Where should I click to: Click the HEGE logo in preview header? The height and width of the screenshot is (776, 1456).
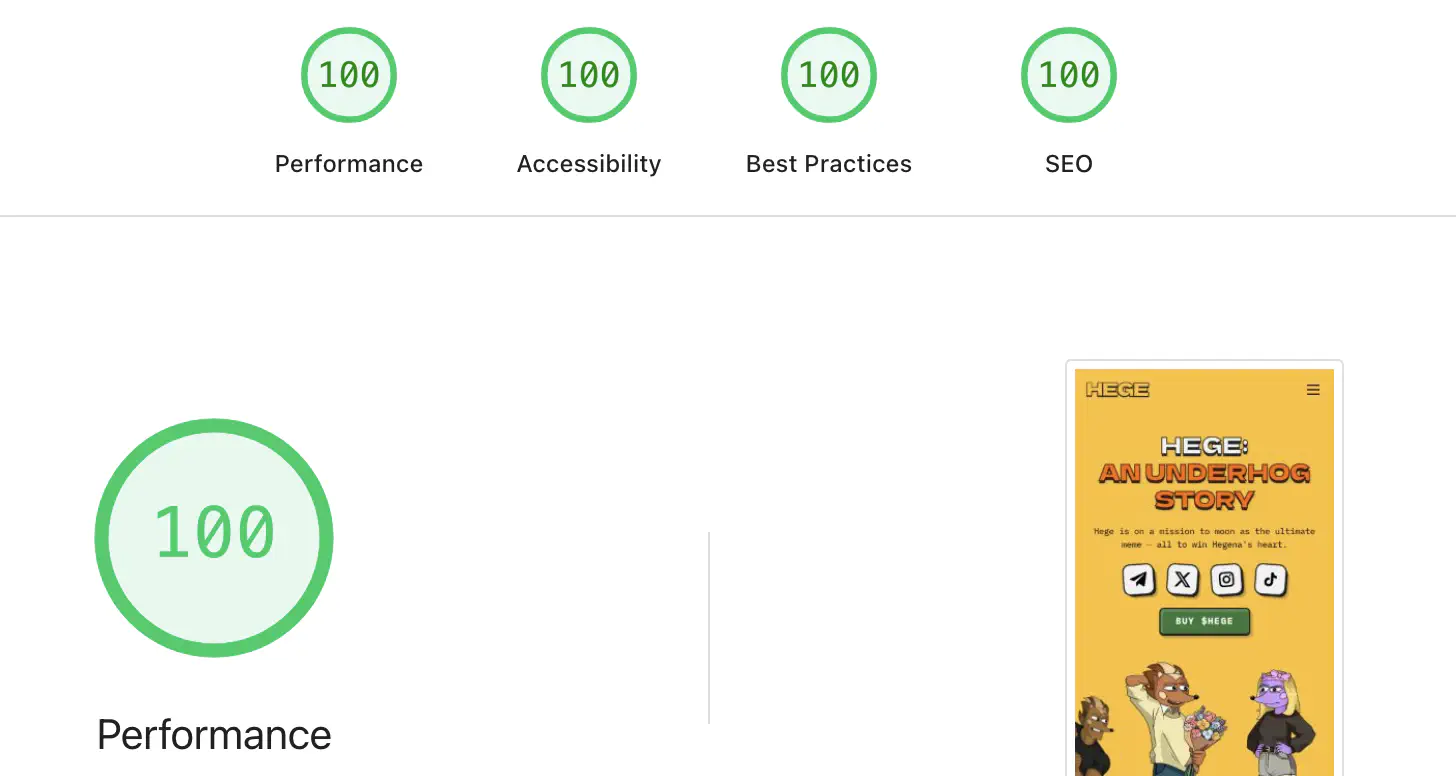coord(1117,390)
